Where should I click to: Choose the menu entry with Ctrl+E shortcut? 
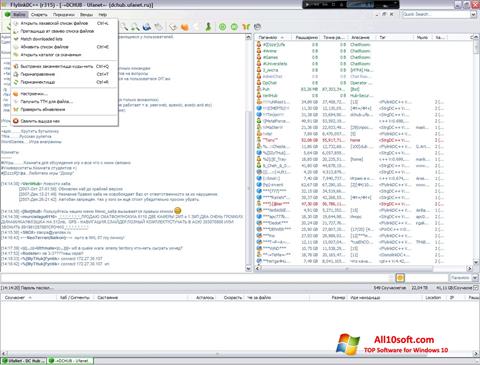click(64, 47)
